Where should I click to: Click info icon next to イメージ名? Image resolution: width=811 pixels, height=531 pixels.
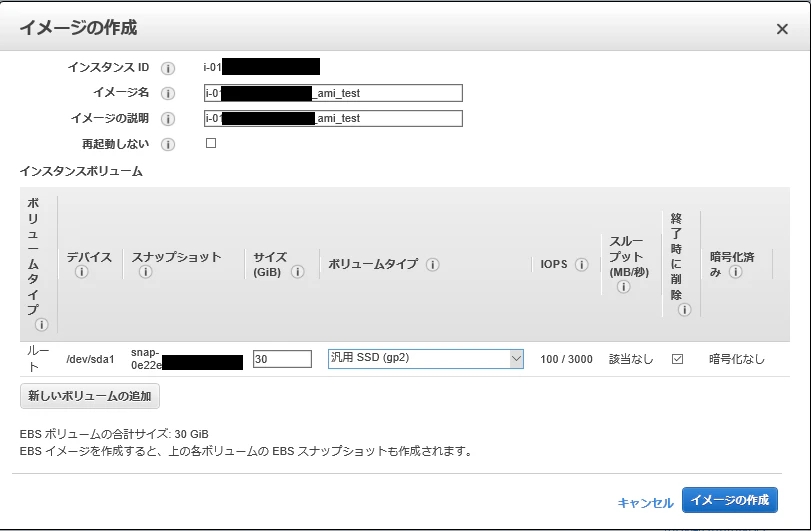(168, 93)
